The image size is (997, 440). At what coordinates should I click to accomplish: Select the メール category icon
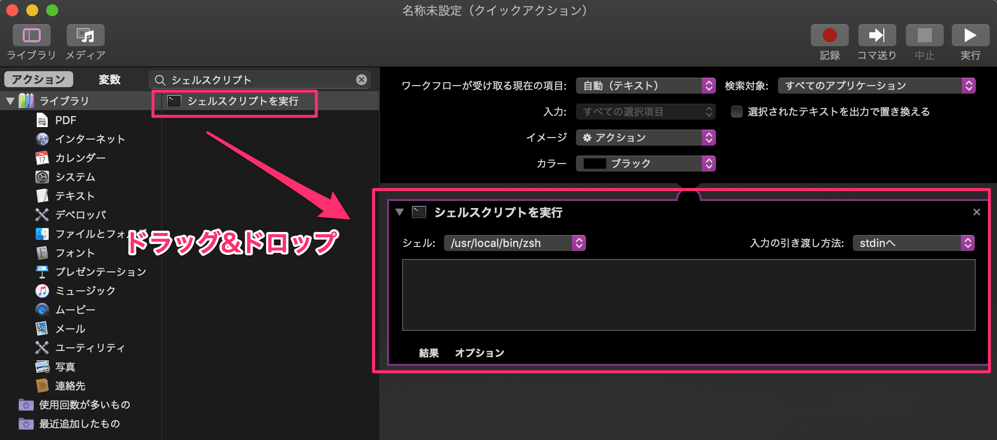[x=43, y=329]
